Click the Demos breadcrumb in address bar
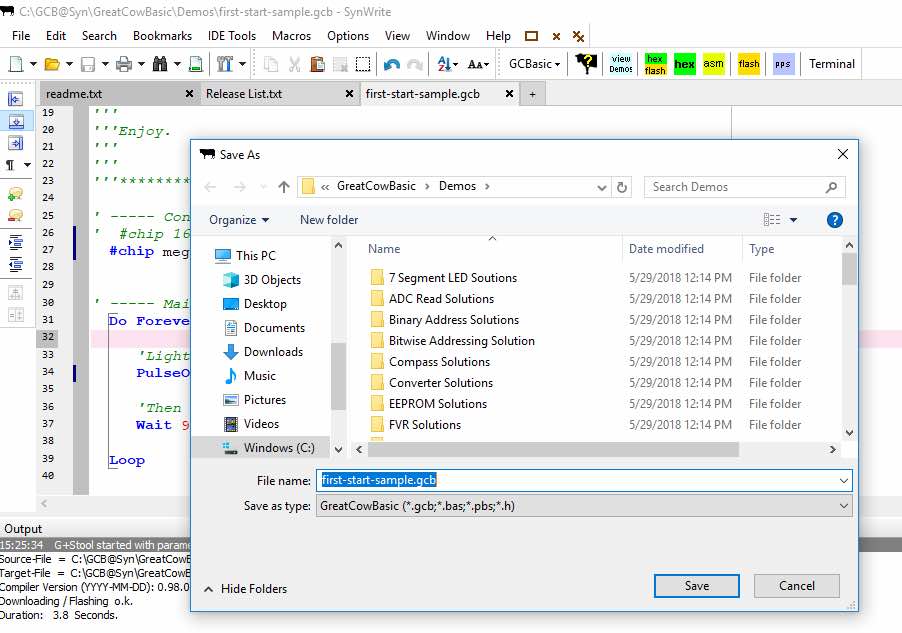902x633 pixels. [457, 186]
